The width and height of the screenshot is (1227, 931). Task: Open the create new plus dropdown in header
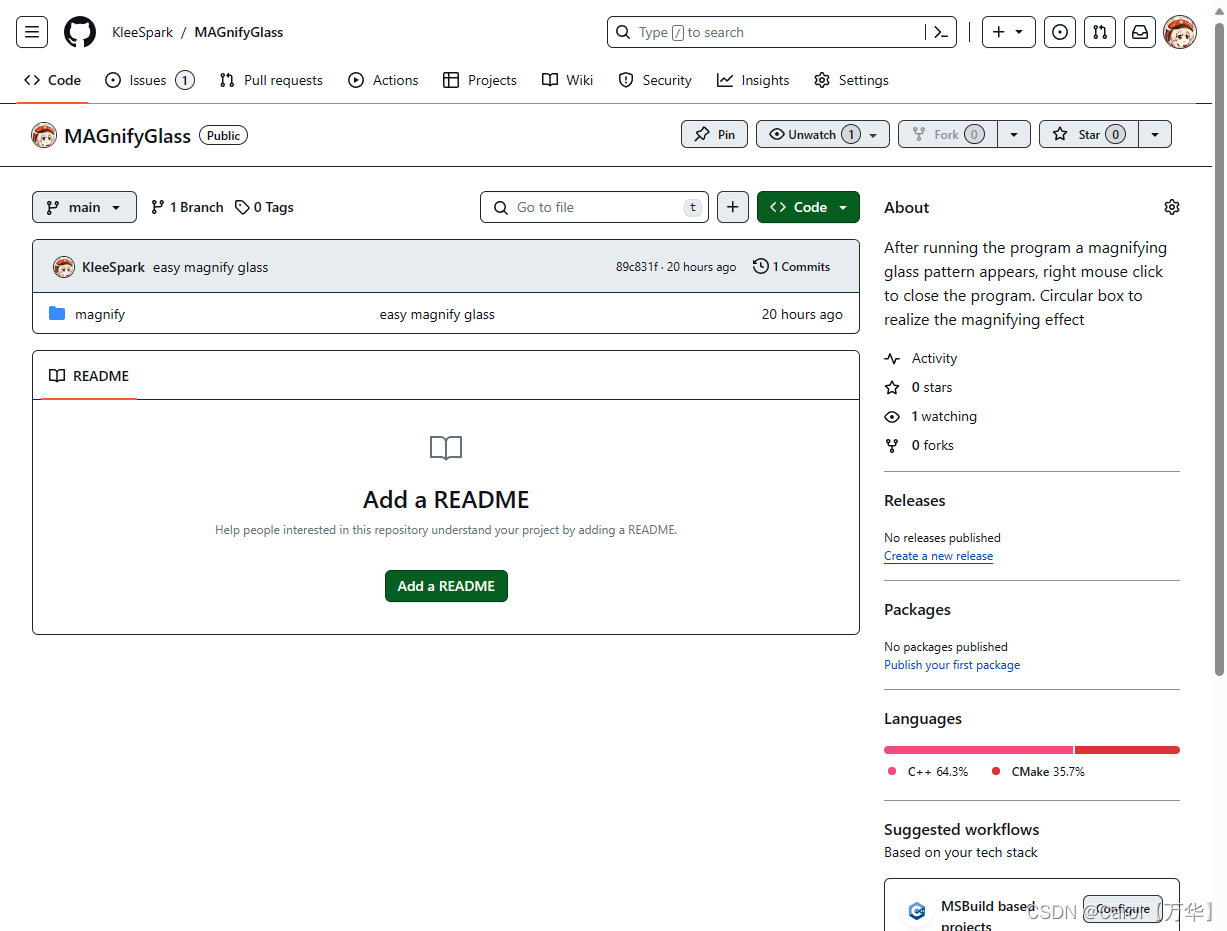(x=1008, y=32)
